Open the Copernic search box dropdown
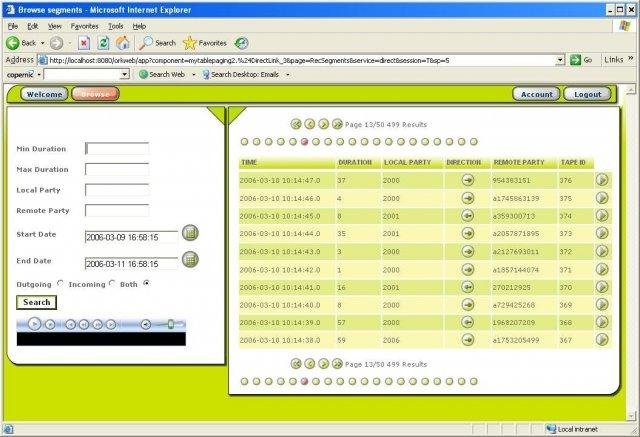Viewport: 640px width, 437px height. 129,75
